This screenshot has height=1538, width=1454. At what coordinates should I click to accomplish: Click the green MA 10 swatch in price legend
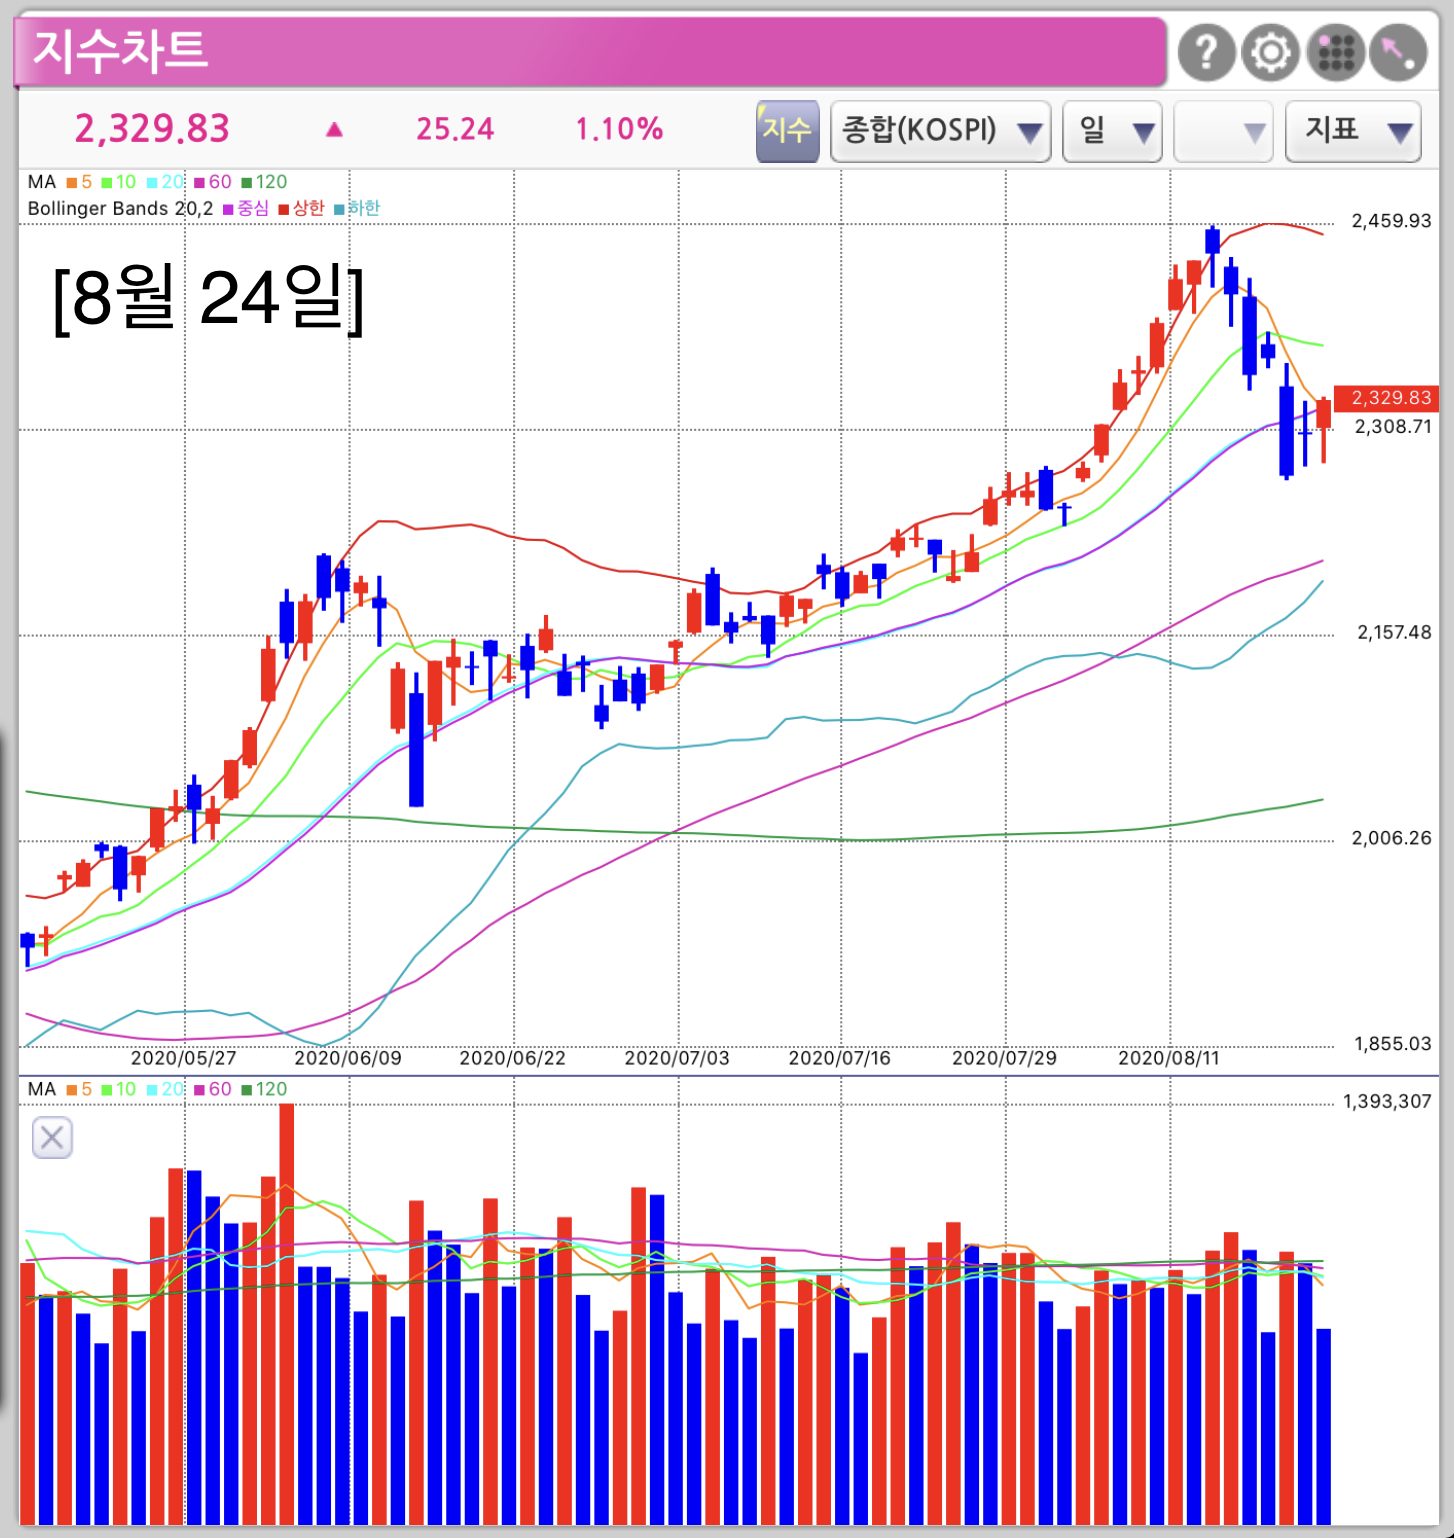(107, 182)
